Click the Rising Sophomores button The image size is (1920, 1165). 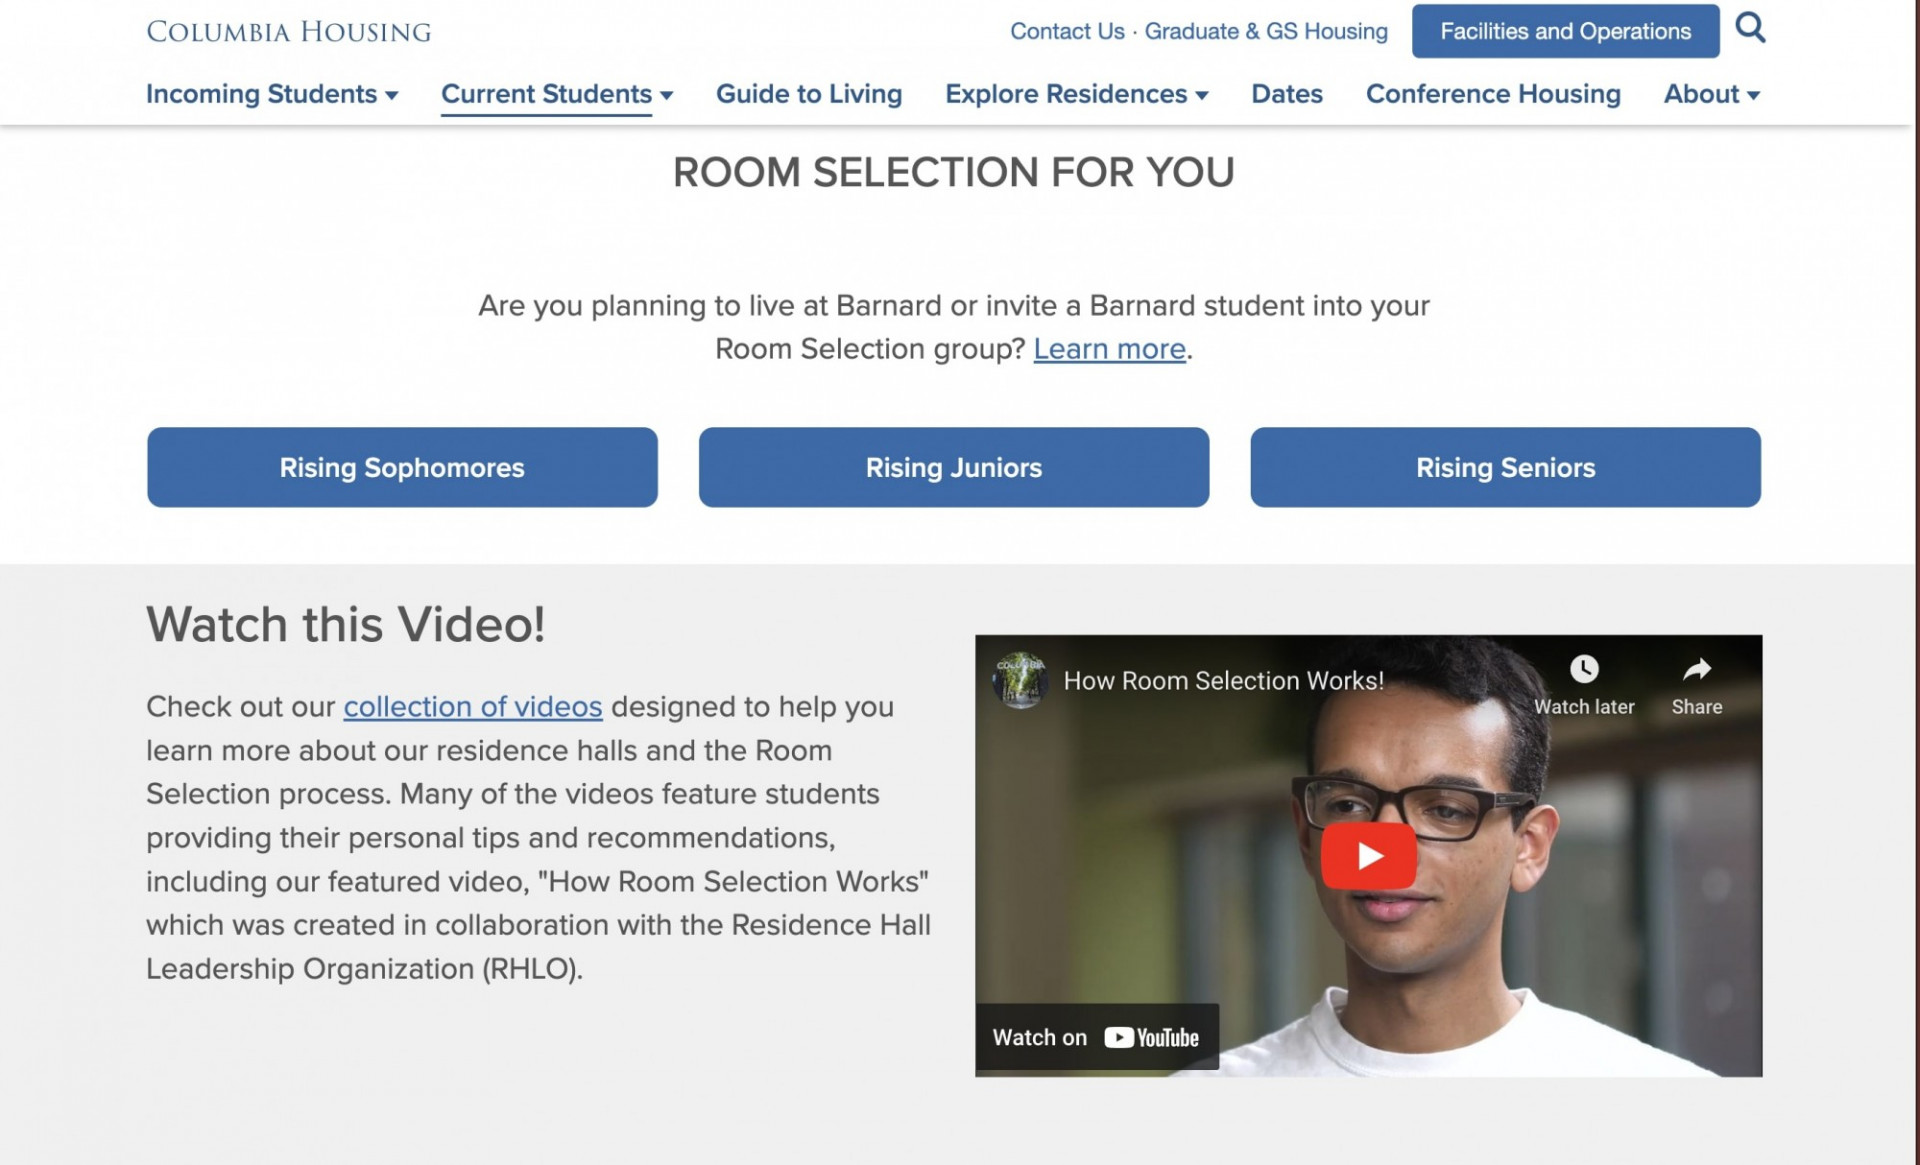click(402, 467)
